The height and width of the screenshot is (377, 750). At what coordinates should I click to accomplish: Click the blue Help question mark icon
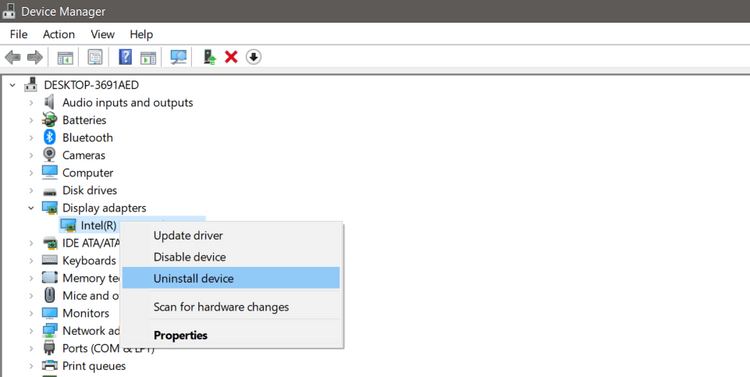click(125, 57)
